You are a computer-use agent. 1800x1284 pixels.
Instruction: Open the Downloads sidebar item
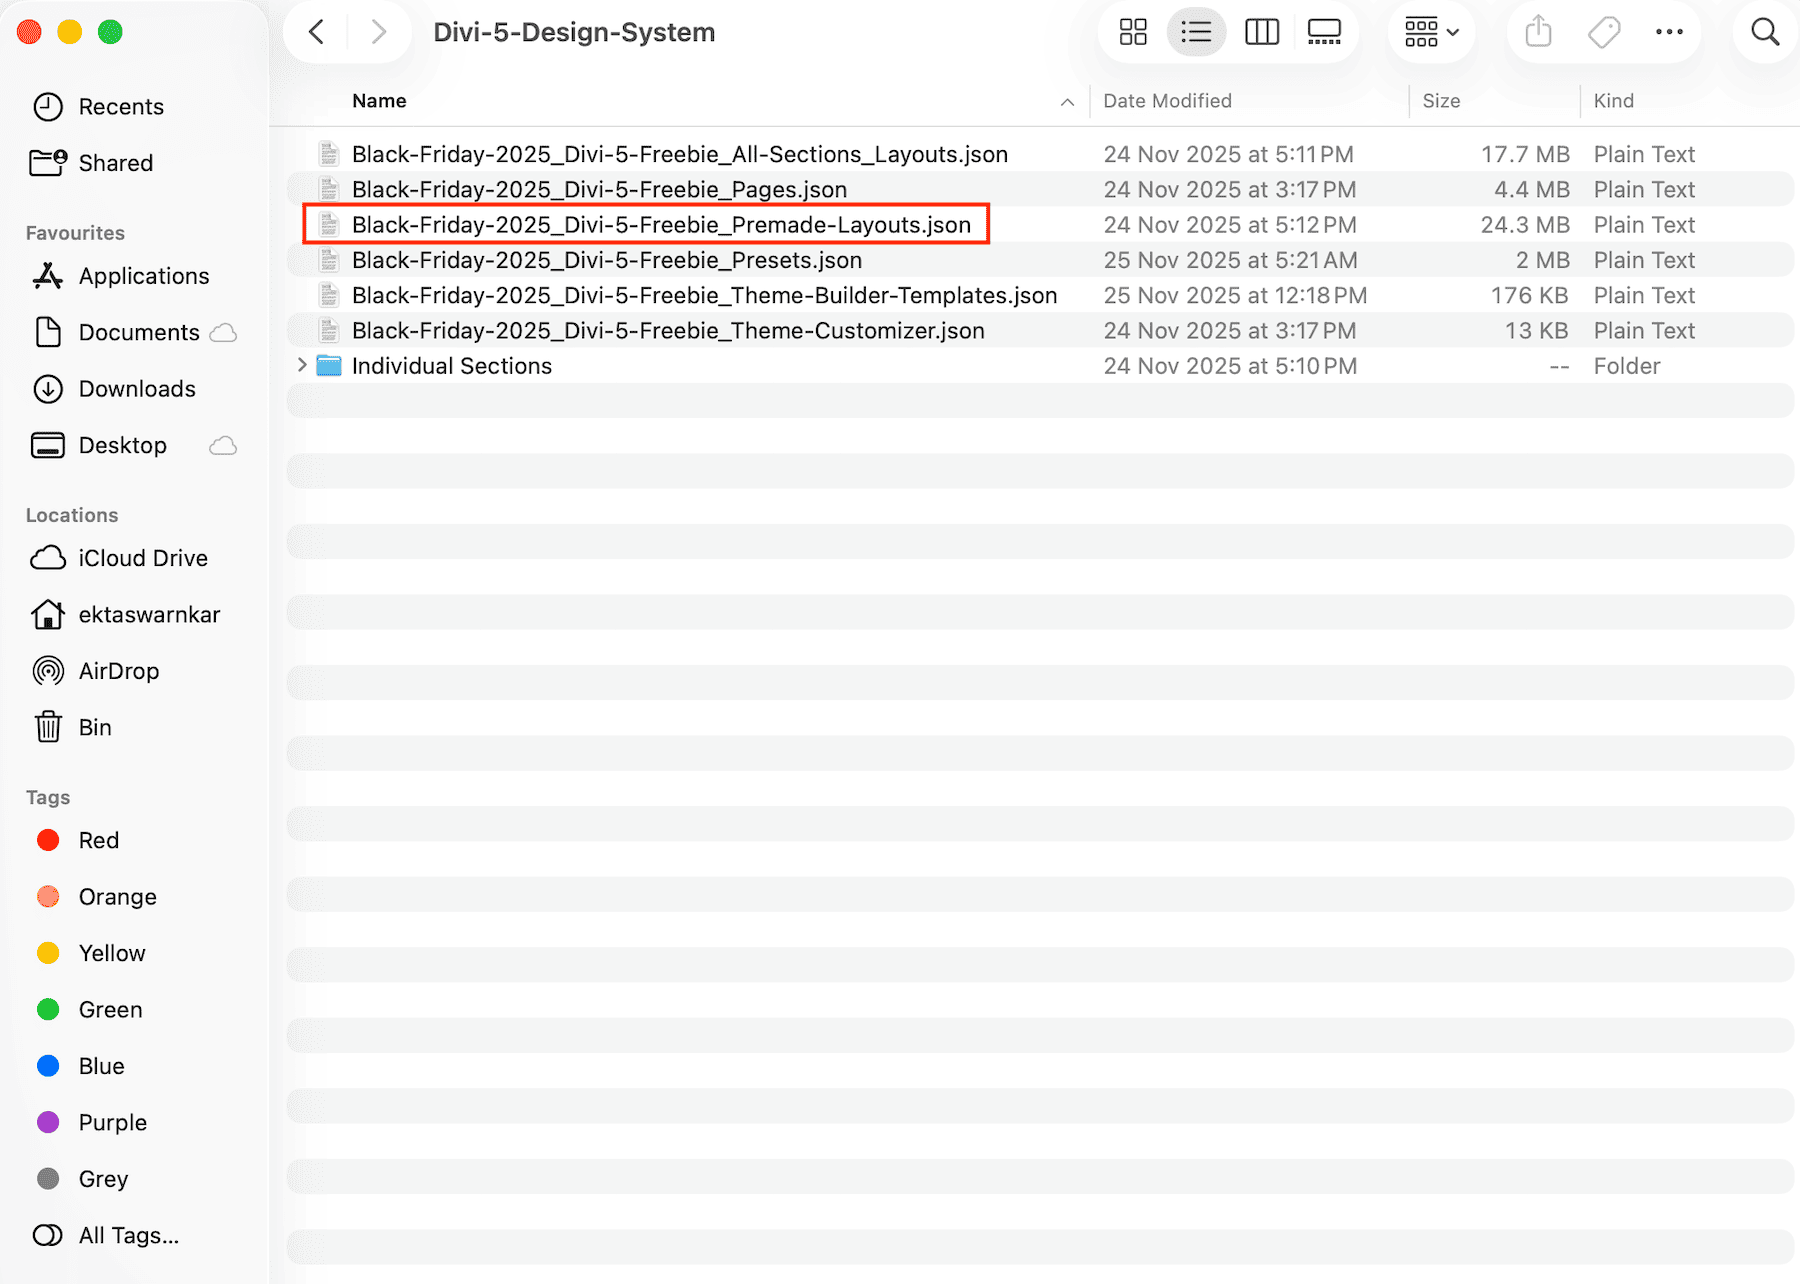tap(136, 389)
